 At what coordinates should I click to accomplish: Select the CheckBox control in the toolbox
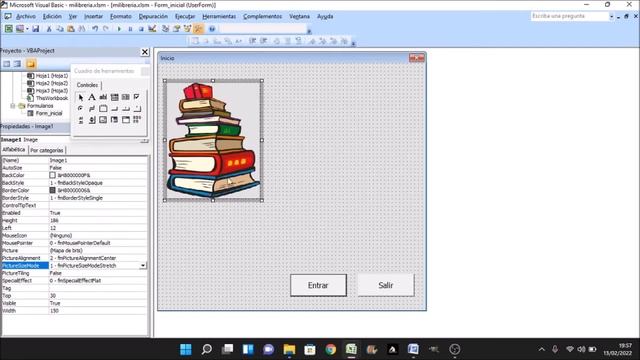pos(137,97)
